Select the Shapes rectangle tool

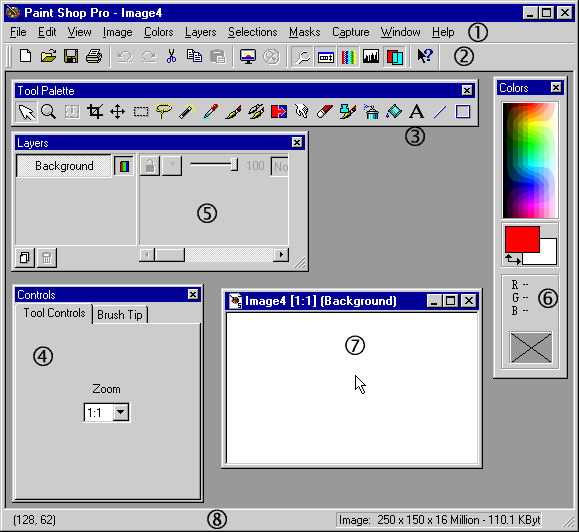pyautogui.click(x=463, y=112)
